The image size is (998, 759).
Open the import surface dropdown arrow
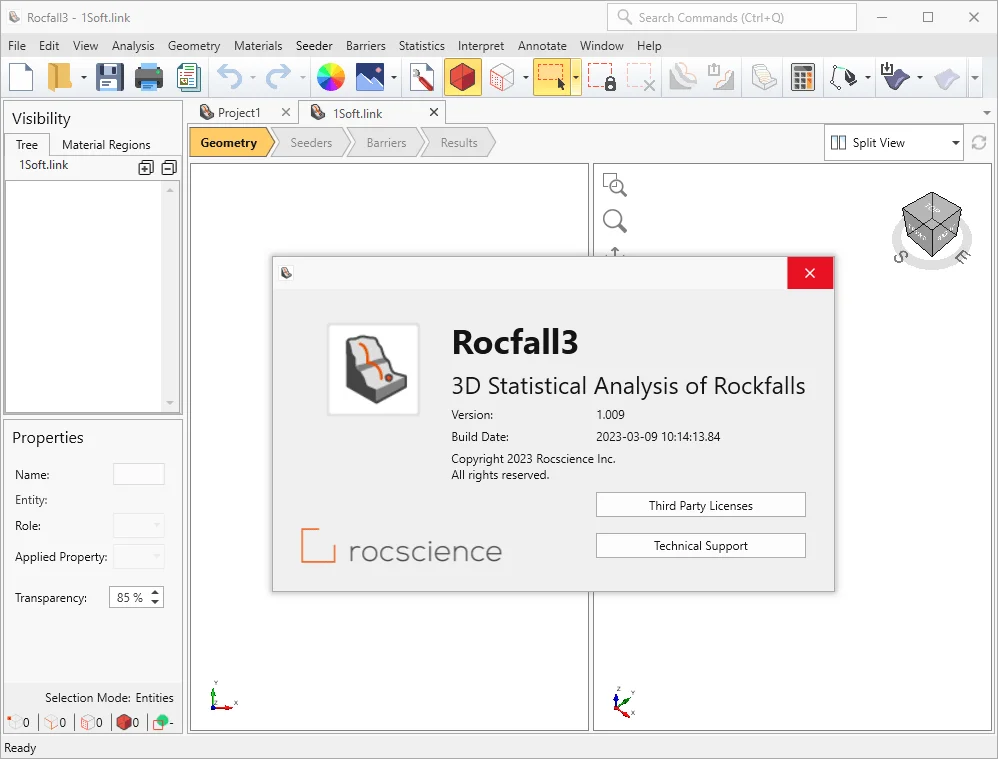pyautogui.click(x=920, y=78)
